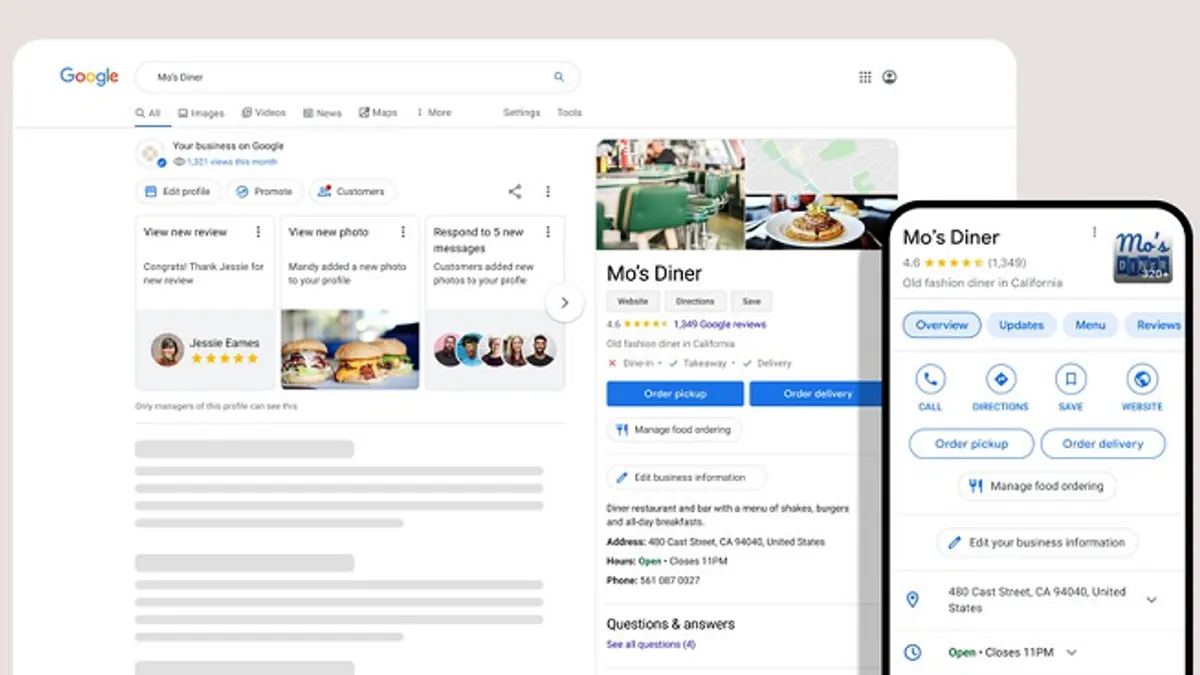Viewport: 1200px width, 675px height.
Task: Open the Google apps grid
Action: (x=865, y=77)
